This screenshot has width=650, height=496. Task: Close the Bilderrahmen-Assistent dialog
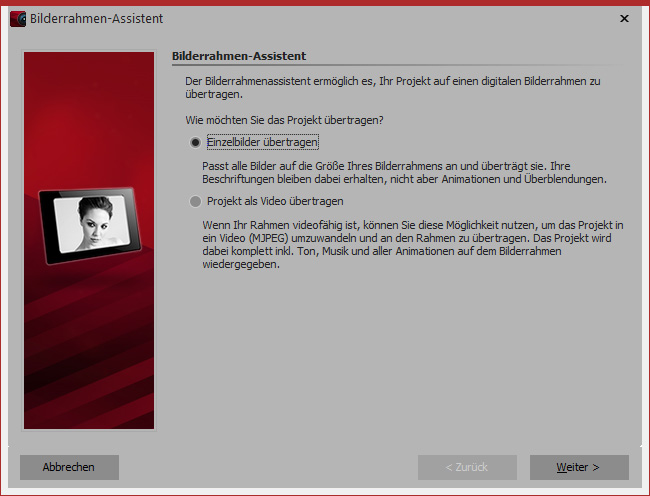point(624,19)
